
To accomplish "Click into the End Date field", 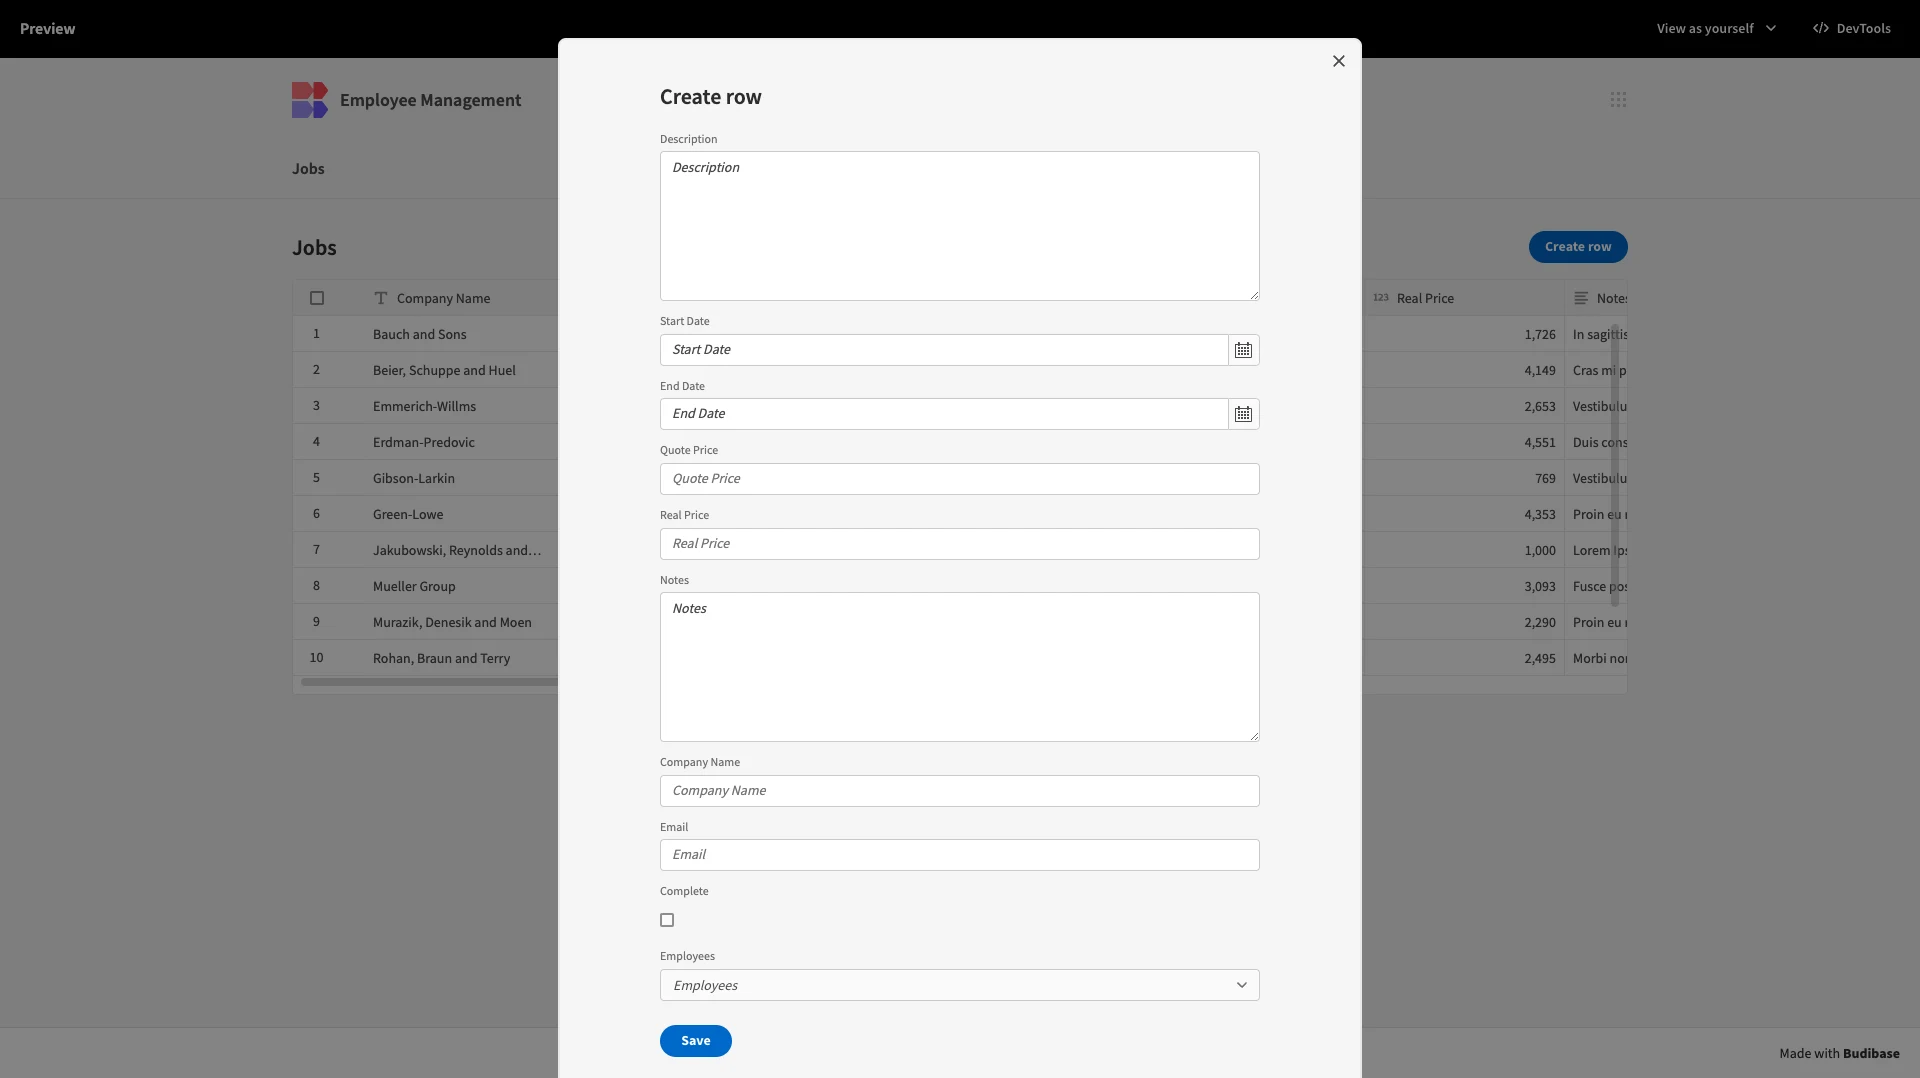I will [x=943, y=414].
